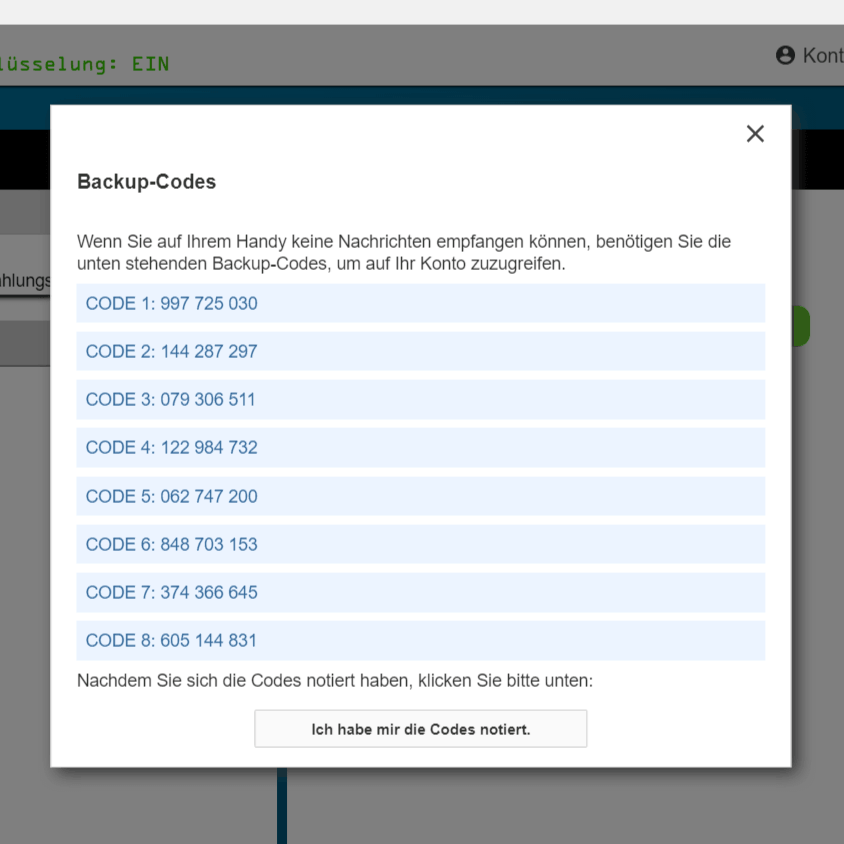Click the account user icon in header
The width and height of the screenshot is (844, 844).
click(785, 55)
